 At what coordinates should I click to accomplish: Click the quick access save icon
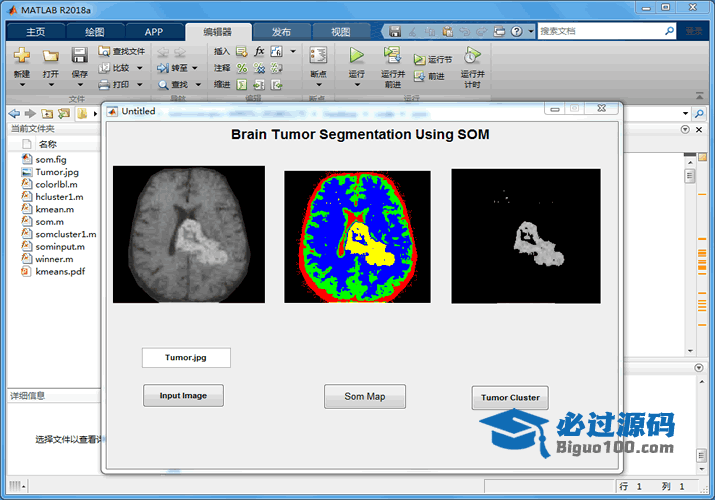[395, 31]
